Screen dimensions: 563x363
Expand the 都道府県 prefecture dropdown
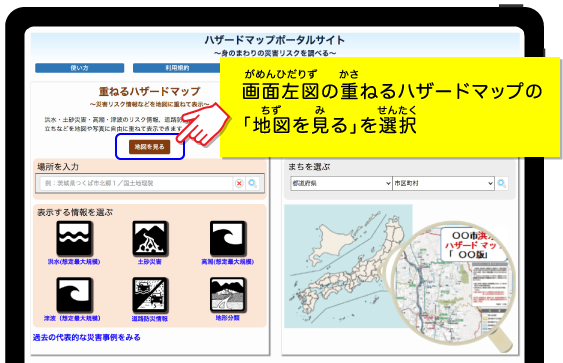click(341, 183)
